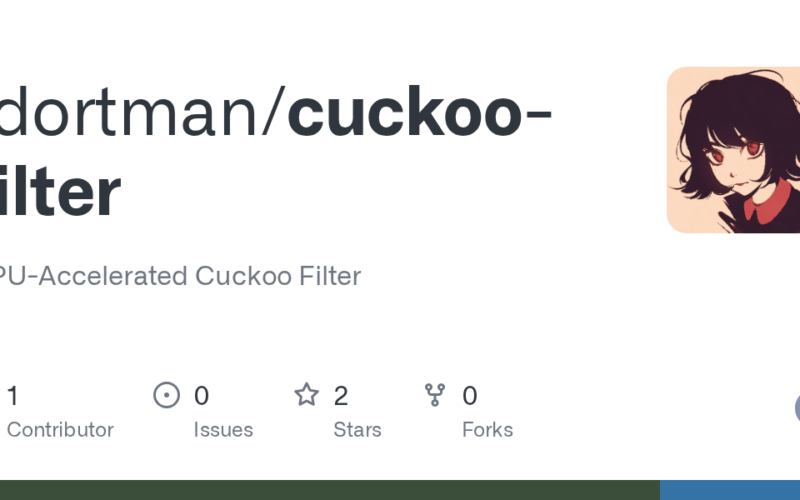Viewport: 800px width, 500px height.
Task: Open the "Issues" label
Action: coord(223,430)
